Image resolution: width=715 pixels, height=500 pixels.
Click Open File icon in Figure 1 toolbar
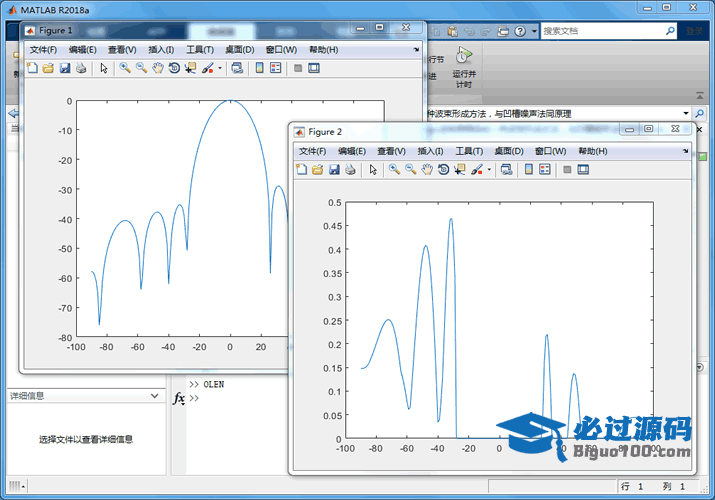pos(48,68)
